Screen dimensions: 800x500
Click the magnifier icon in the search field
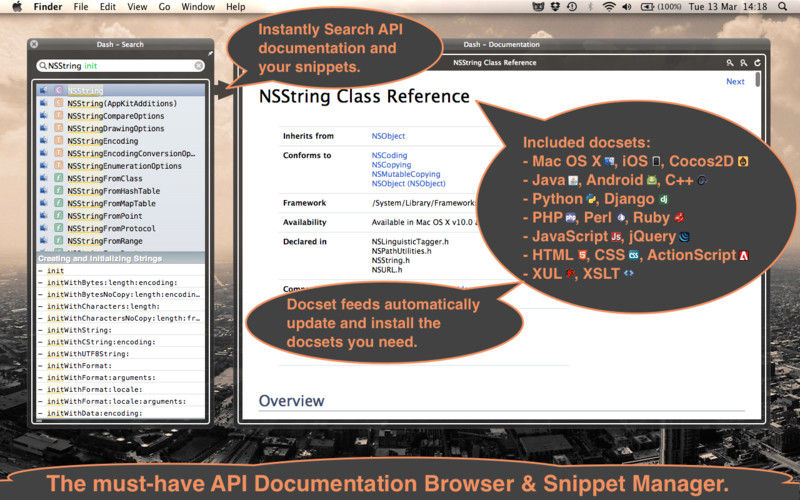click(x=43, y=66)
